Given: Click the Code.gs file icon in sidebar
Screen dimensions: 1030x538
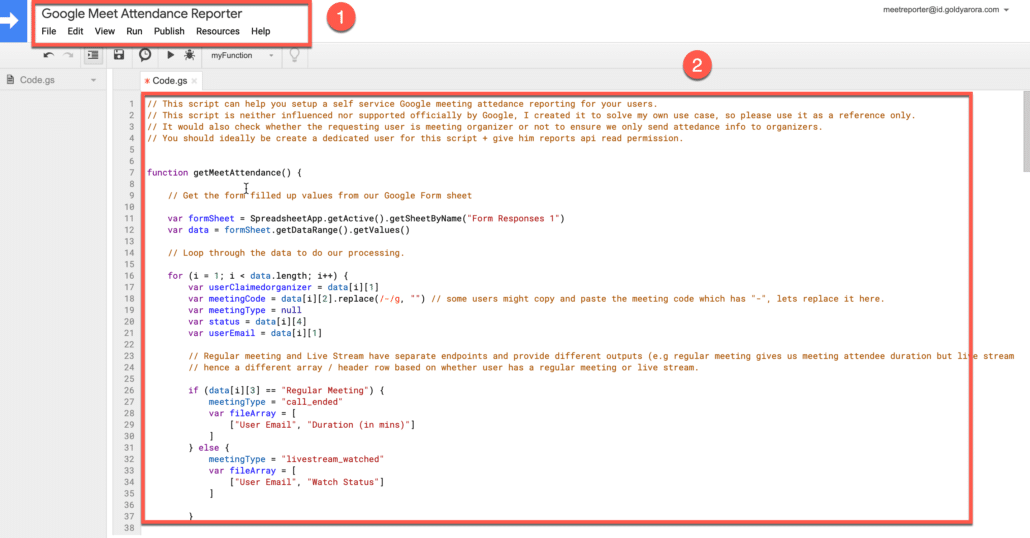Looking at the screenshot, I should coord(10,79).
